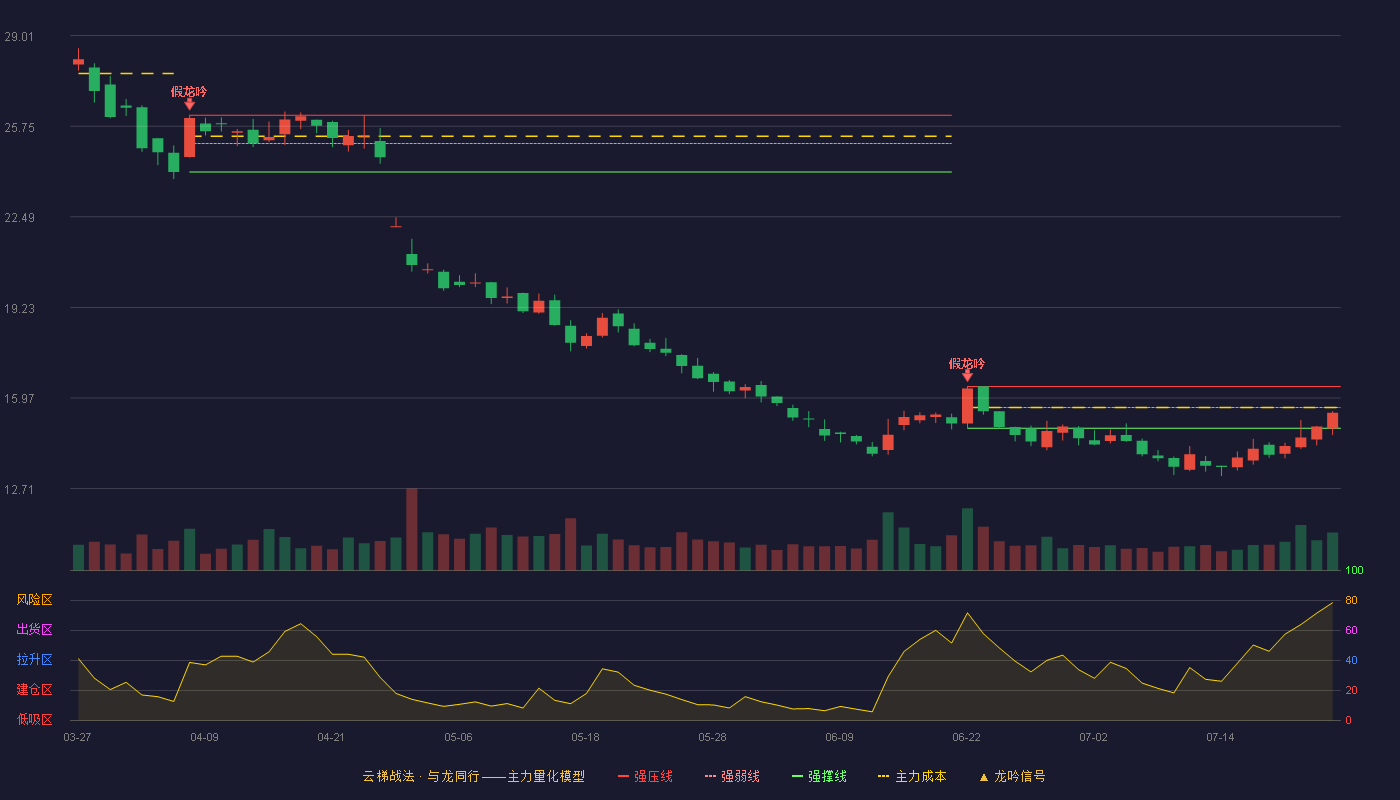Select the 出货区 zone label
Image resolution: width=1400 pixels, height=800 pixels.
34,630
